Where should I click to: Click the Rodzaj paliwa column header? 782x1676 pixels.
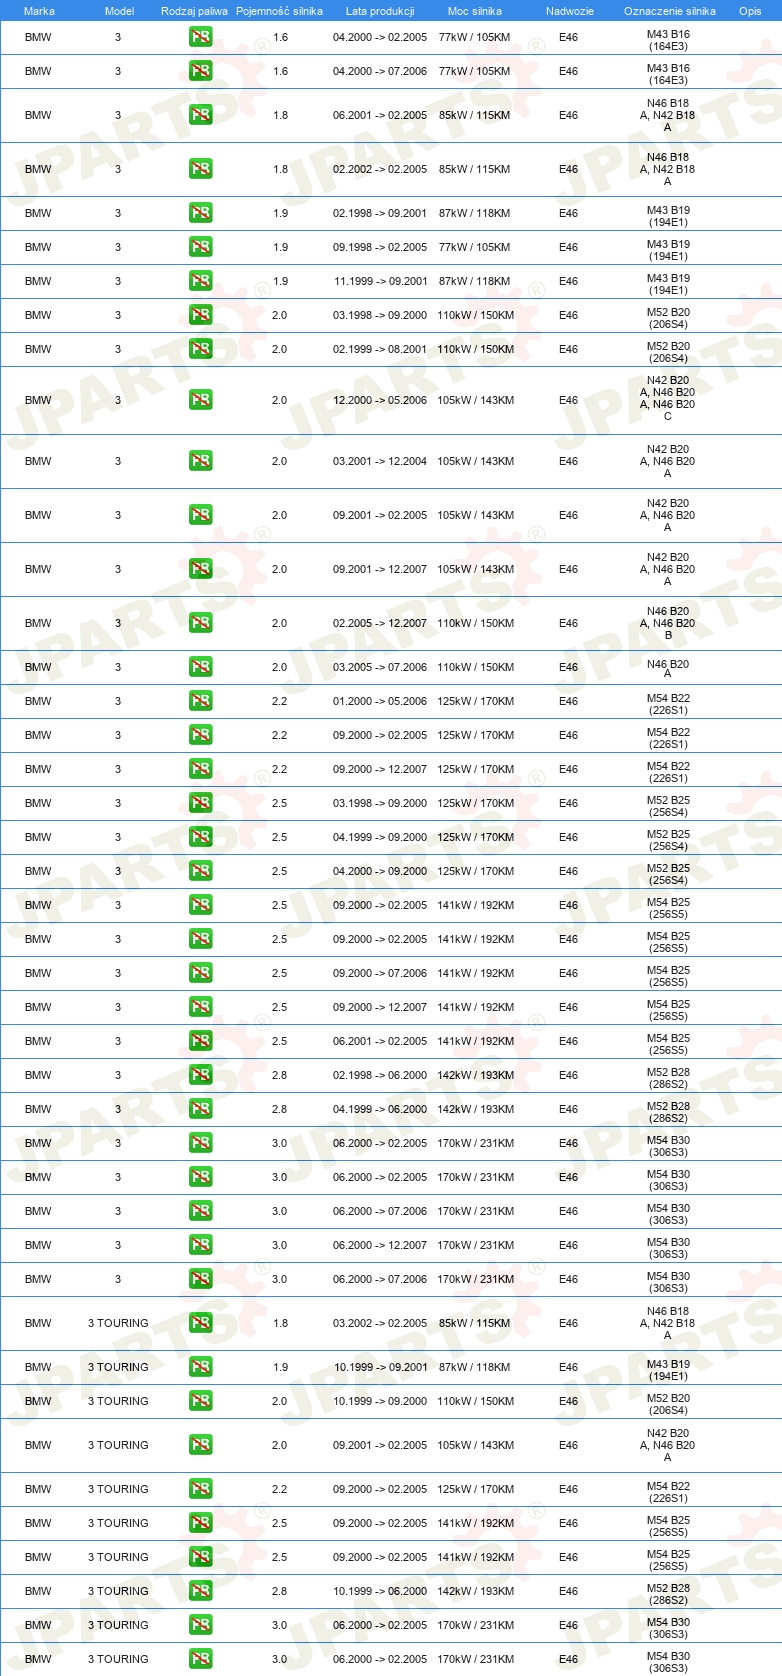pos(194,11)
